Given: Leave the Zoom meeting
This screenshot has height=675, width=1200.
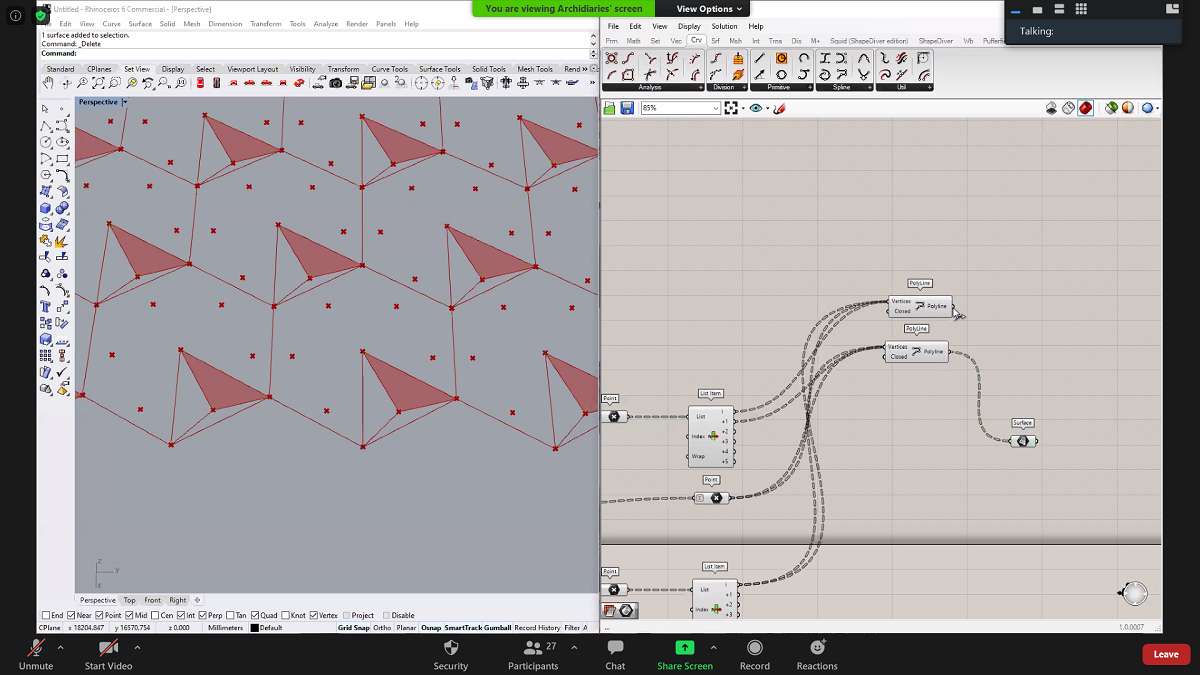Looking at the screenshot, I should click(1165, 654).
